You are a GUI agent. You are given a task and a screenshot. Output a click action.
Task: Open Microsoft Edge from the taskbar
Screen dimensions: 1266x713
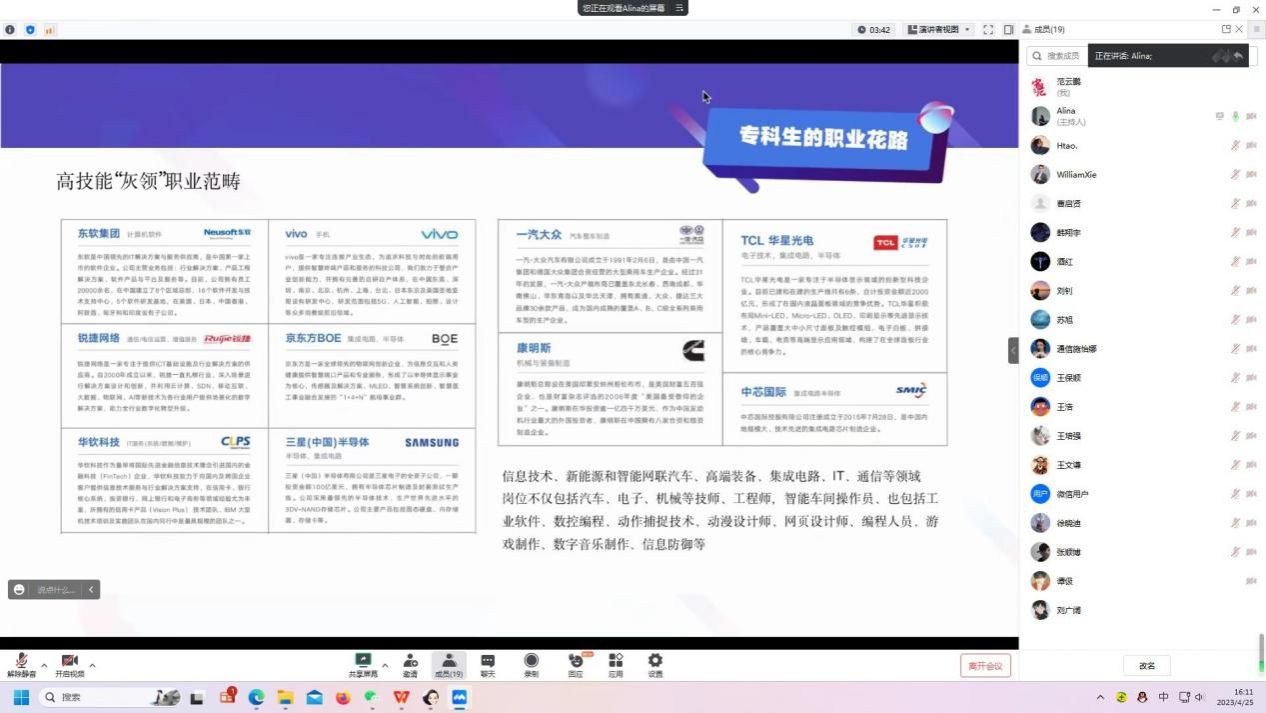click(256, 697)
